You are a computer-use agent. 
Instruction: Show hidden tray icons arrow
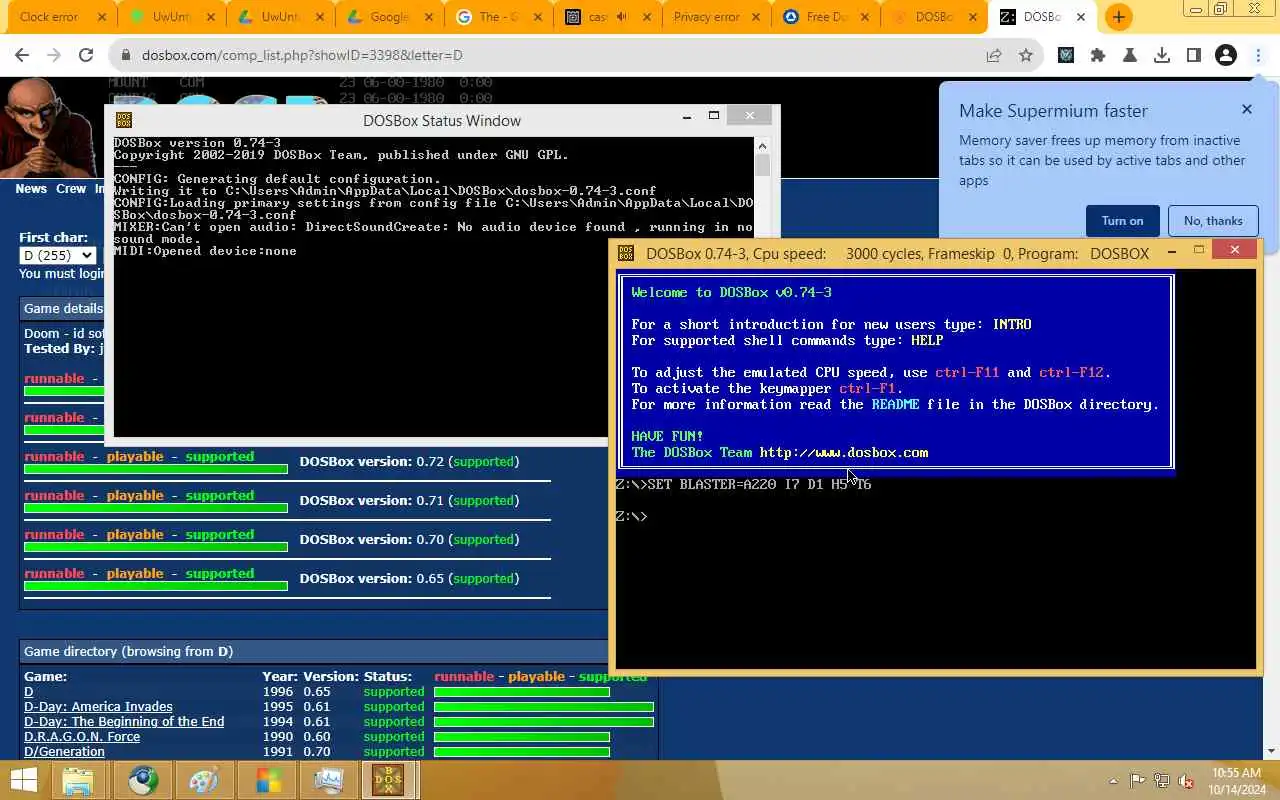coord(1114,781)
